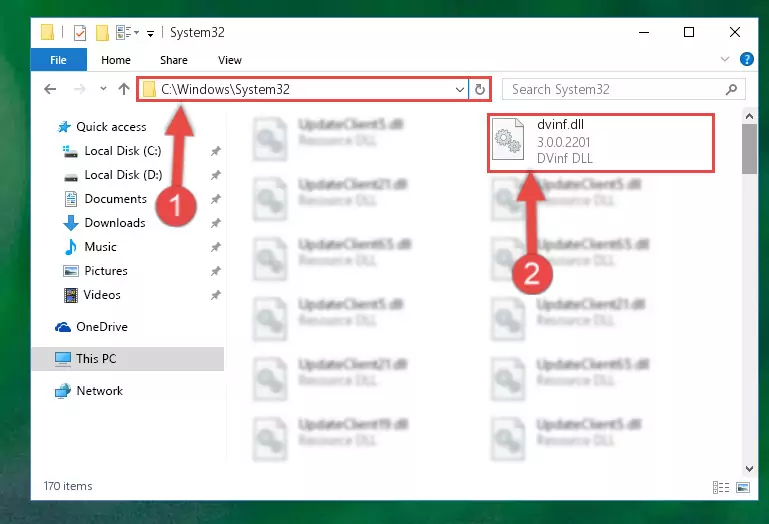Click the dvinf.dll gear file icon
This screenshot has width=769, height=524.
click(x=508, y=139)
